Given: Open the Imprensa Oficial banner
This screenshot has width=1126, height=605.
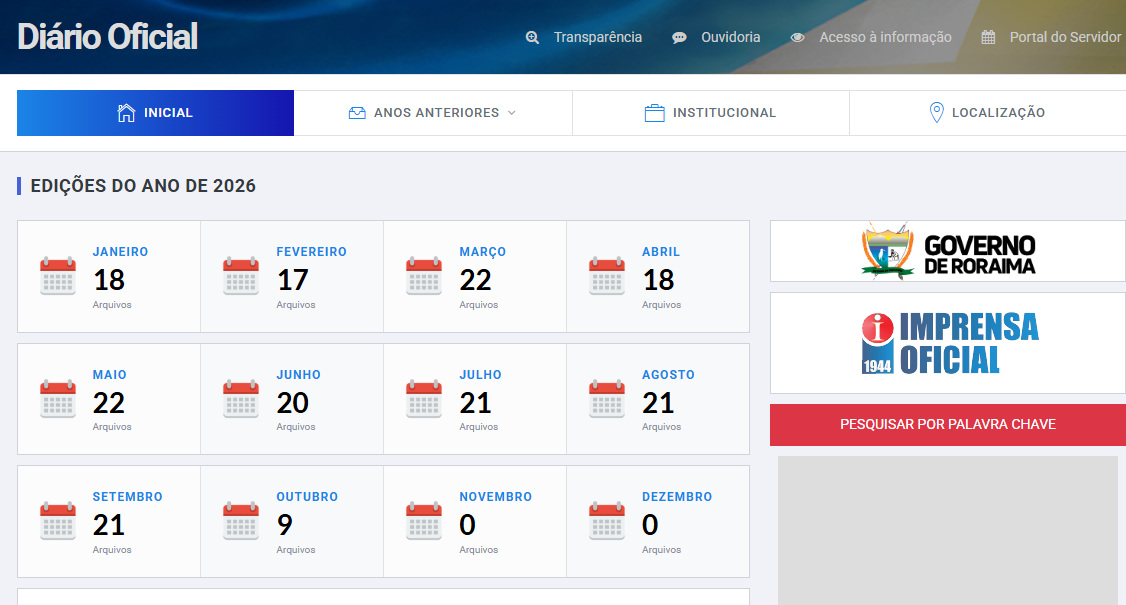Looking at the screenshot, I should (948, 343).
